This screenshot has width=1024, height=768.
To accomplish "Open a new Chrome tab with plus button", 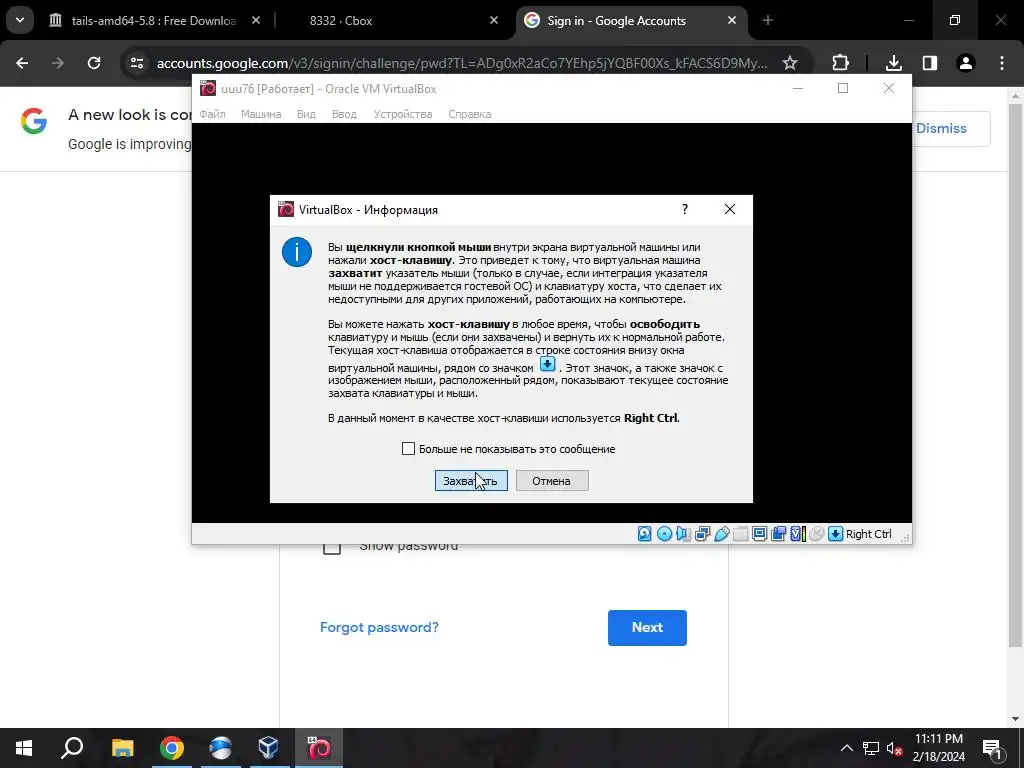I will coord(767,20).
